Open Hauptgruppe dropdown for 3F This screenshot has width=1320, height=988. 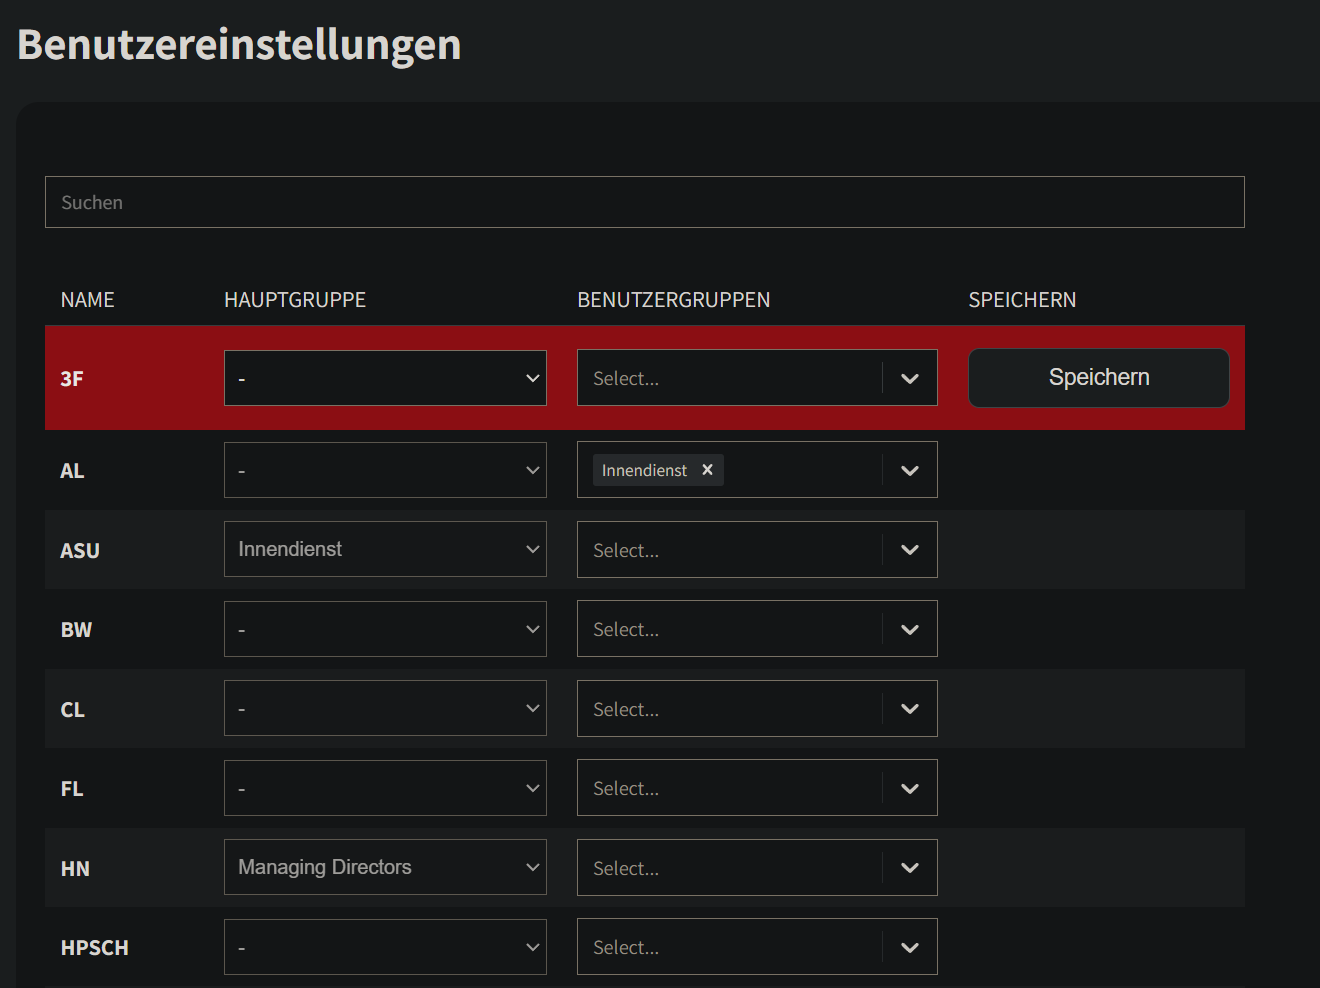click(385, 378)
